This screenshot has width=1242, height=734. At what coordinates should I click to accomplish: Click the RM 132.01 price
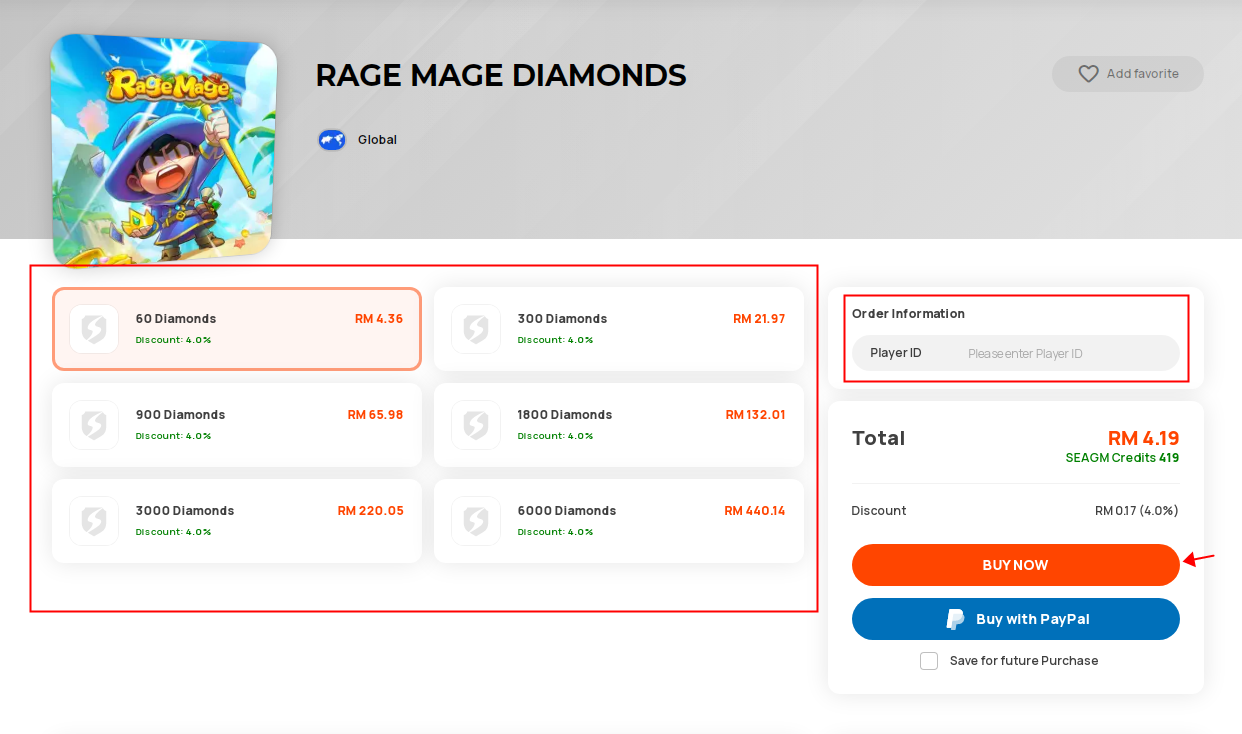(755, 415)
